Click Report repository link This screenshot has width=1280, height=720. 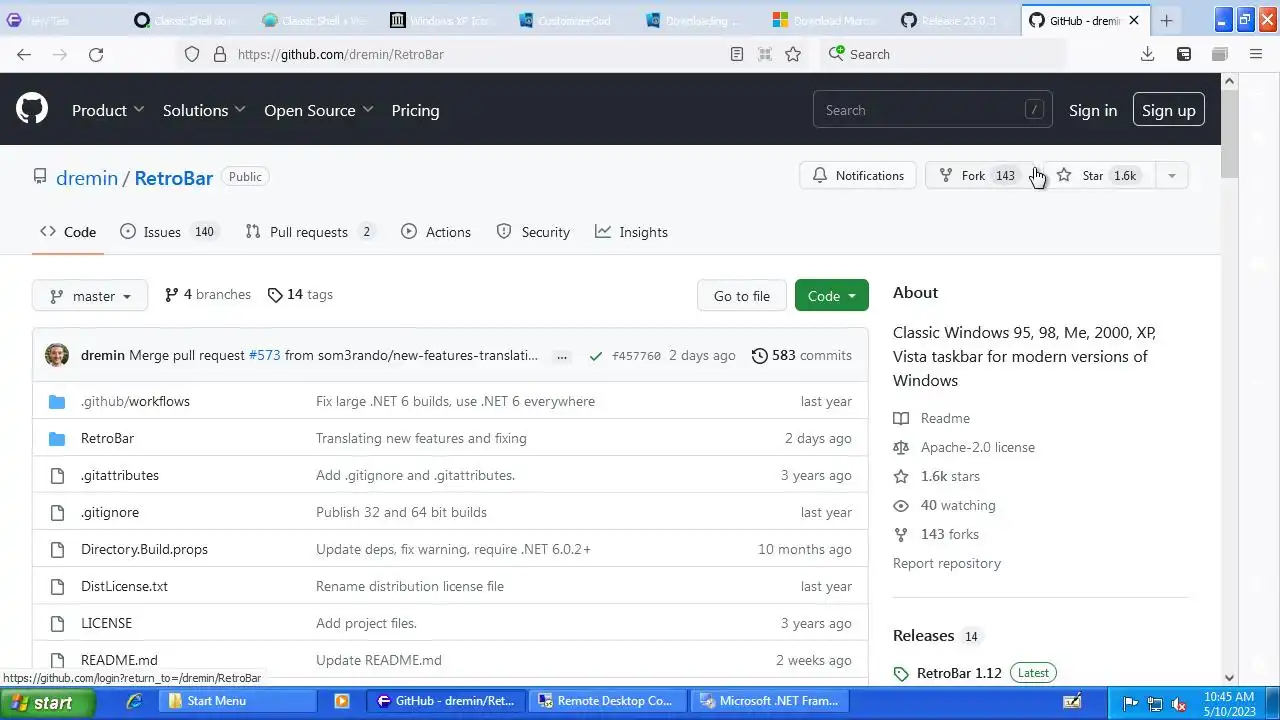coord(947,563)
